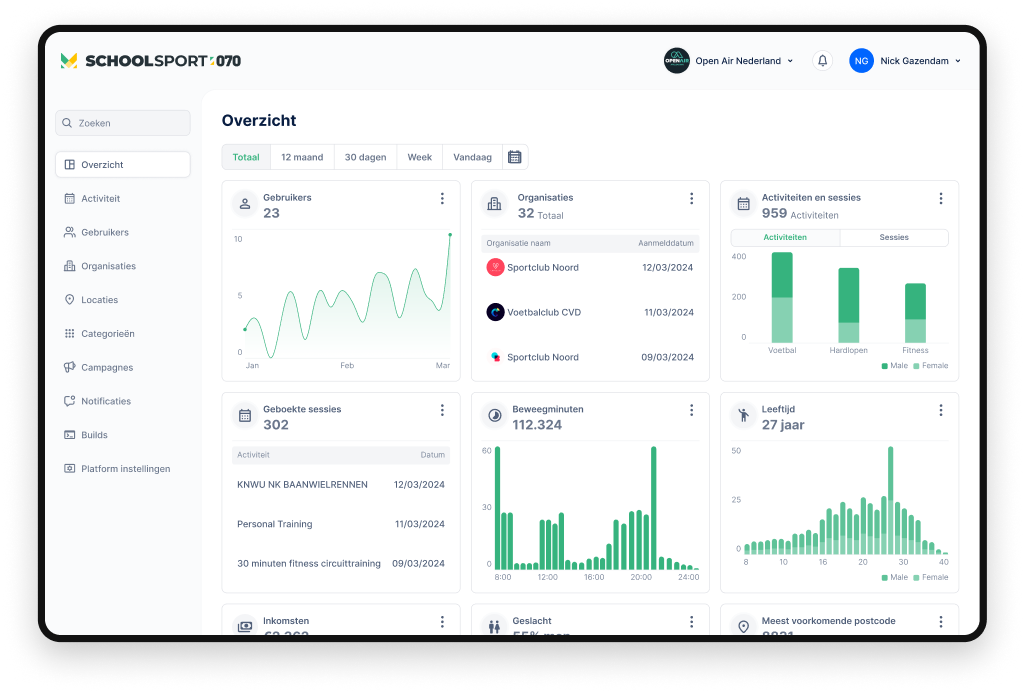Click the Zoeken search field

(123, 123)
